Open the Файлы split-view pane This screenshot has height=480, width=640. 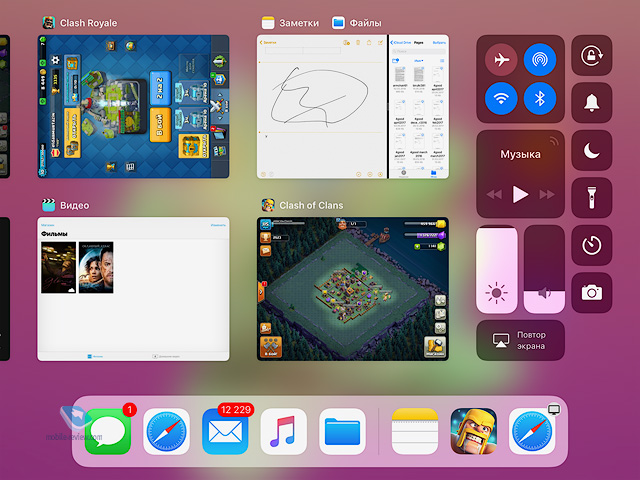tap(419, 107)
